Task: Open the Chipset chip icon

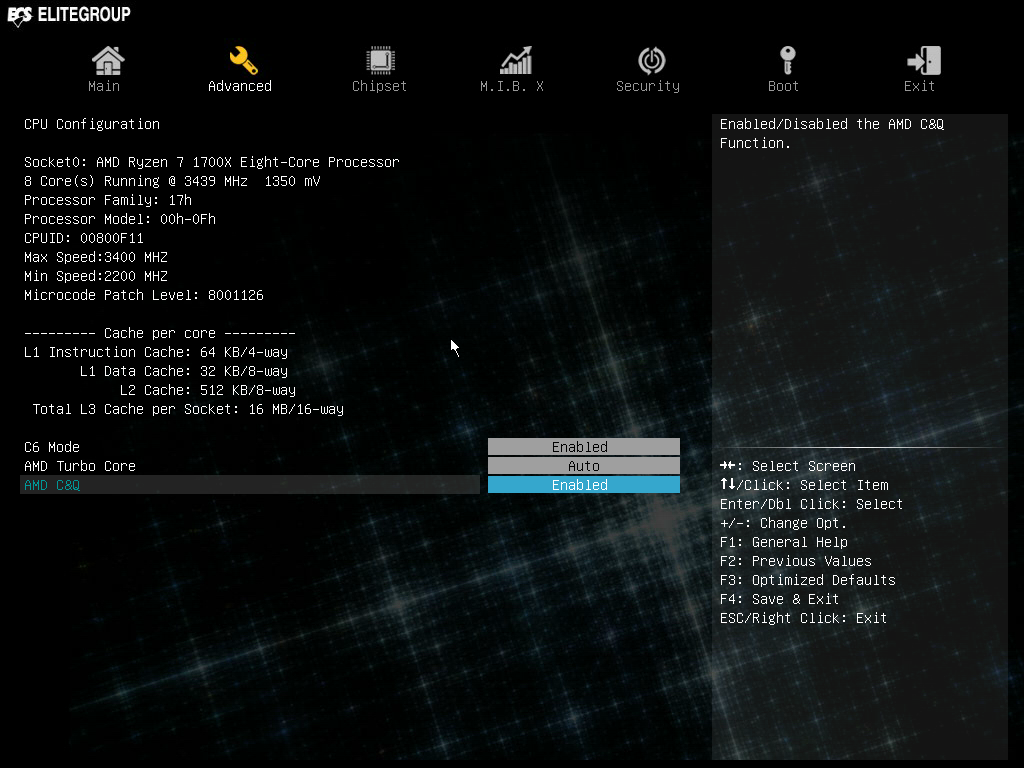Action: tap(380, 60)
